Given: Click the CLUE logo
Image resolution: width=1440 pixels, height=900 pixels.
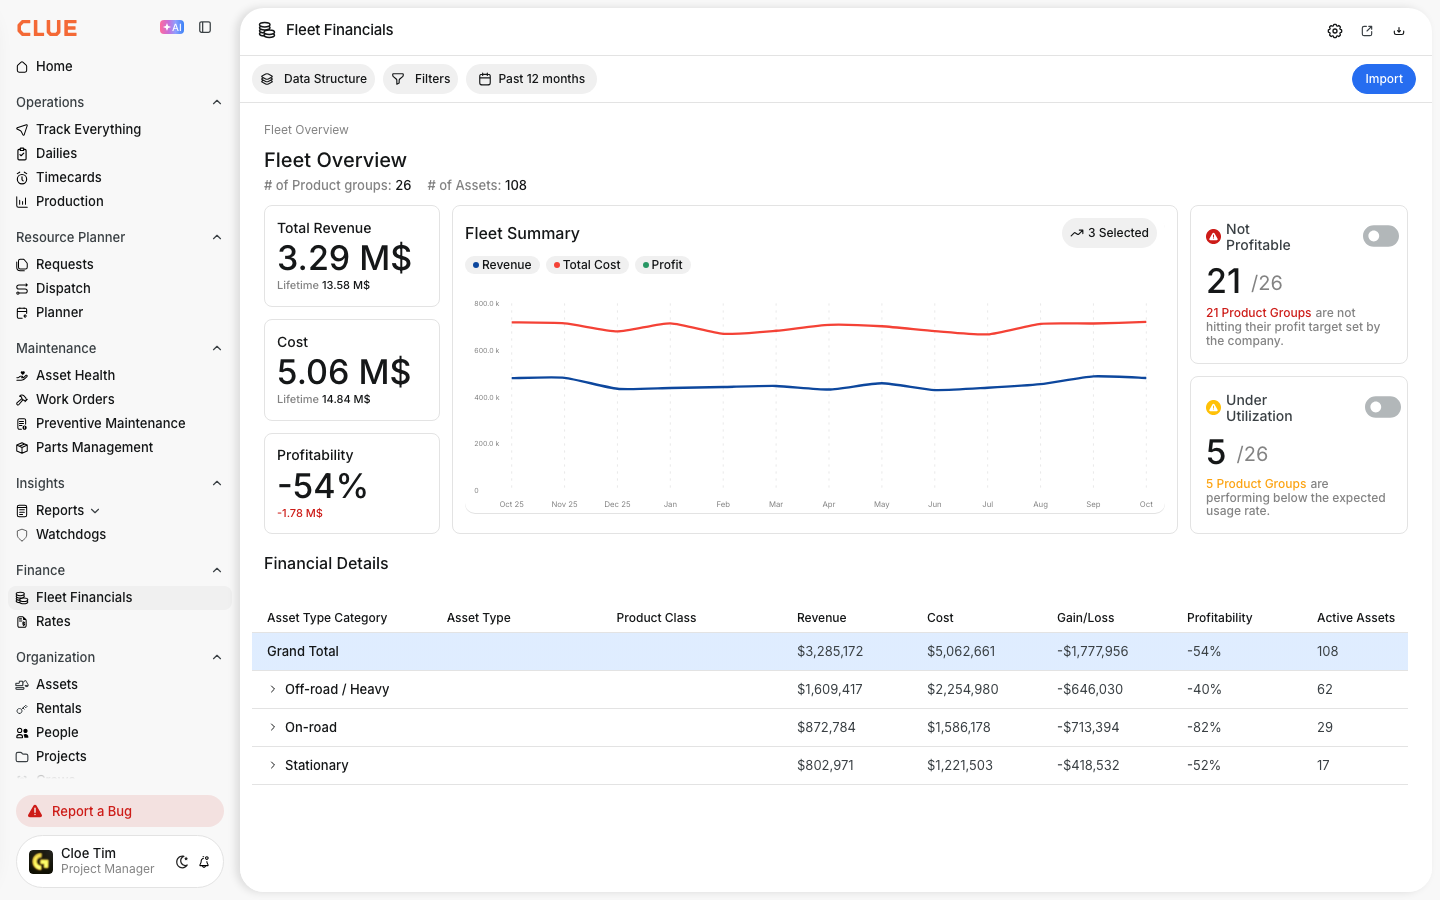Looking at the screenshot, I should click(x=47, y=28).
